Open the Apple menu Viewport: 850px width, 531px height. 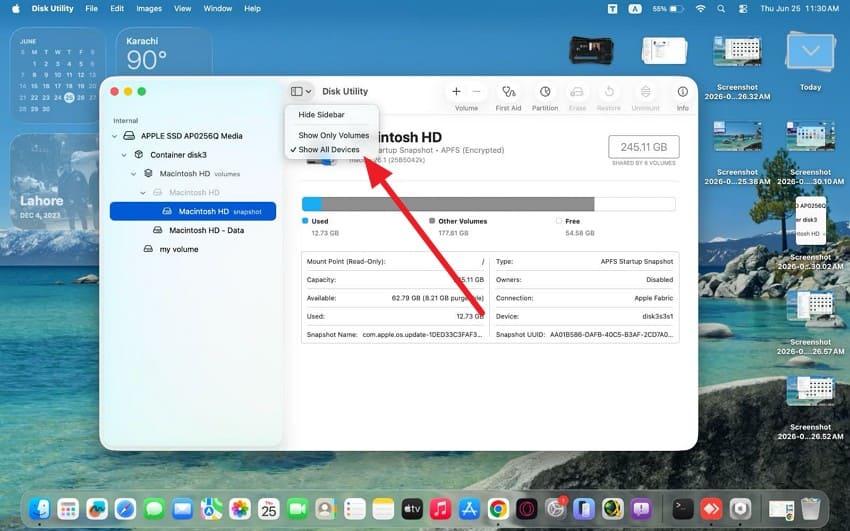(x=16, y=9)
